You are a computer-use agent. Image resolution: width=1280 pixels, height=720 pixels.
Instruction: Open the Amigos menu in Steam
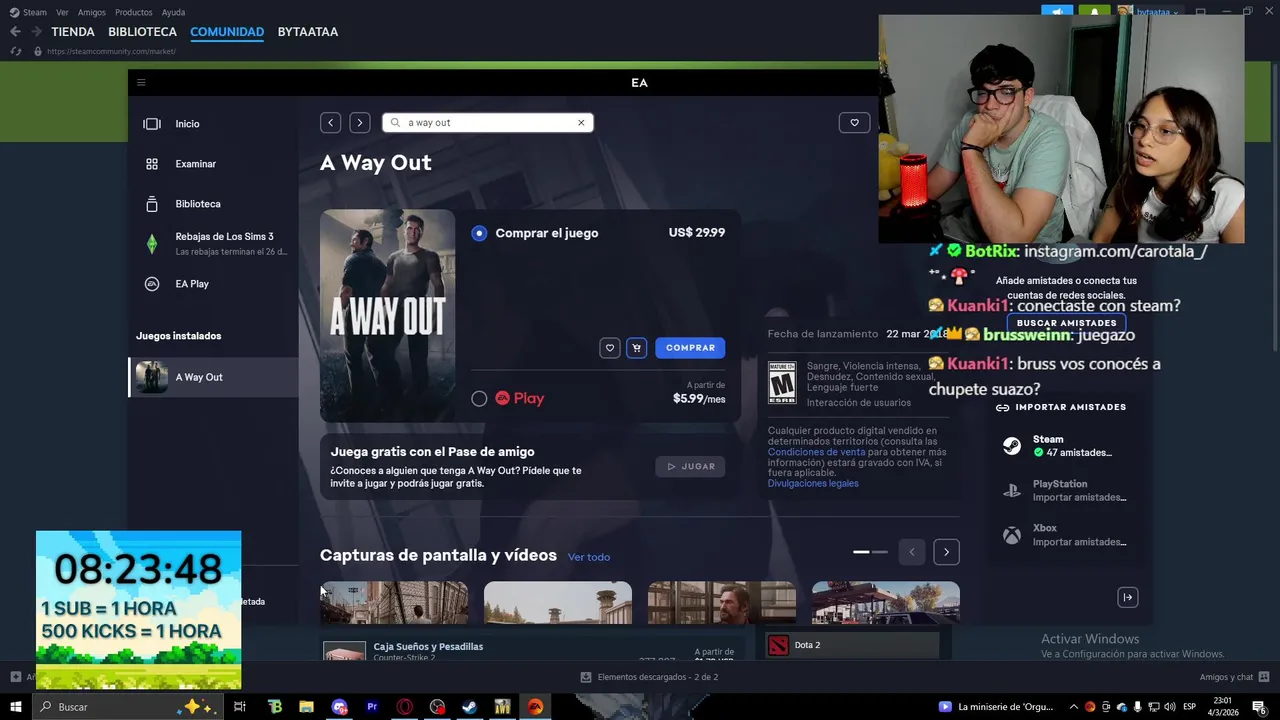point(92,12)
